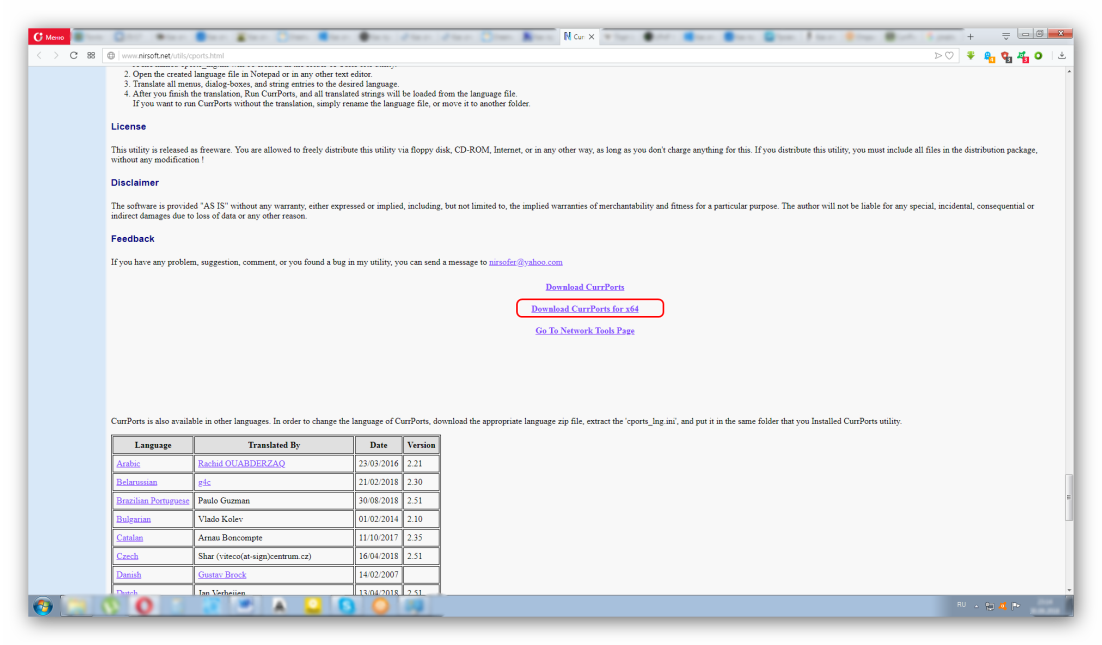
Task: Click the Arnau Boncompte table cell
Action: (x=274, y=538)
